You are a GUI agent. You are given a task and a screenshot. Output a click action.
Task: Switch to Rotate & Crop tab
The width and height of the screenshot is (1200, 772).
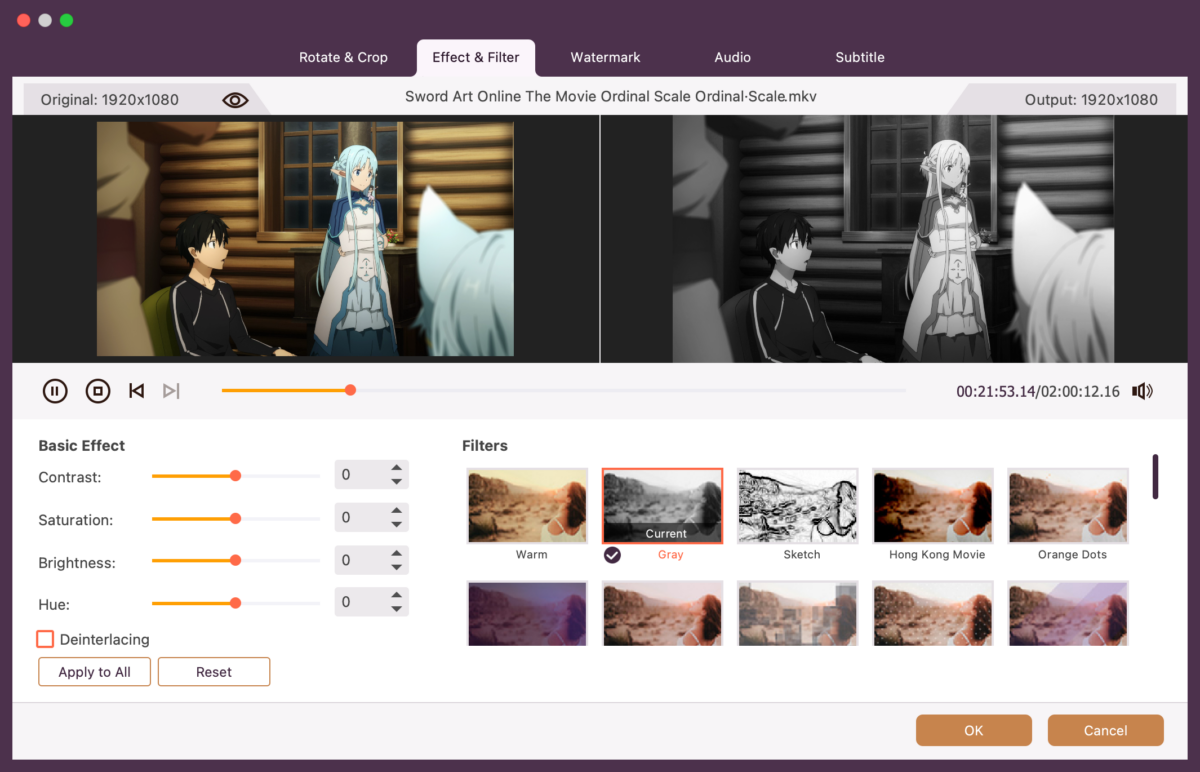343,57
